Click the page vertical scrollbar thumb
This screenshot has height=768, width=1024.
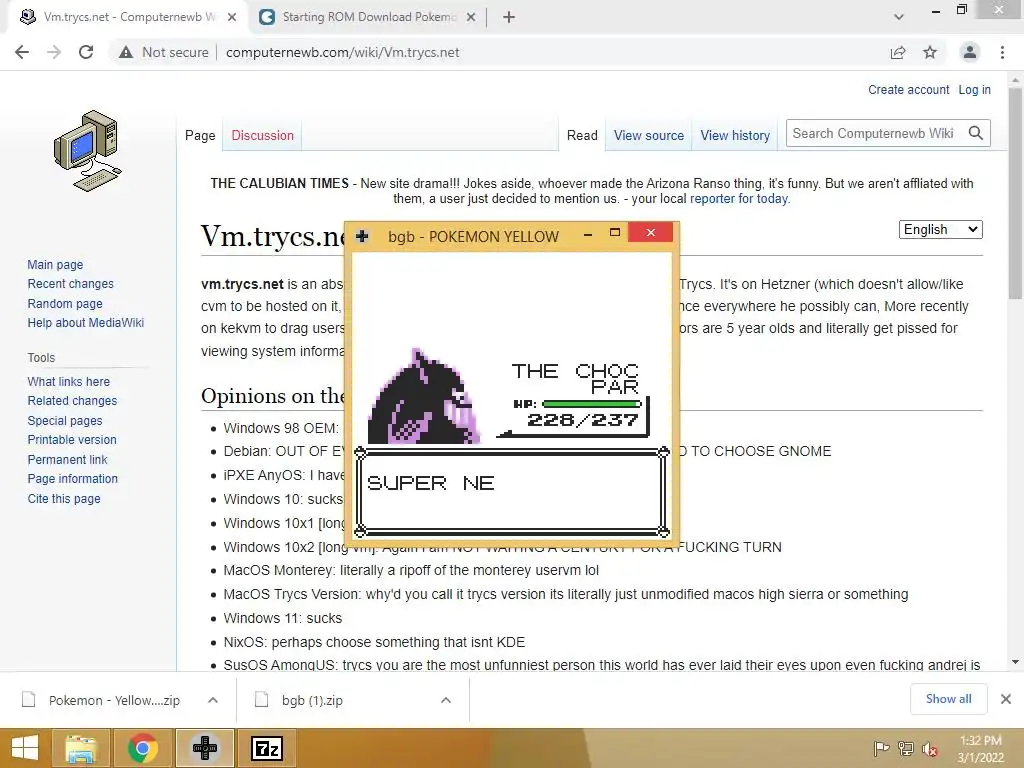pos(1015,193)
